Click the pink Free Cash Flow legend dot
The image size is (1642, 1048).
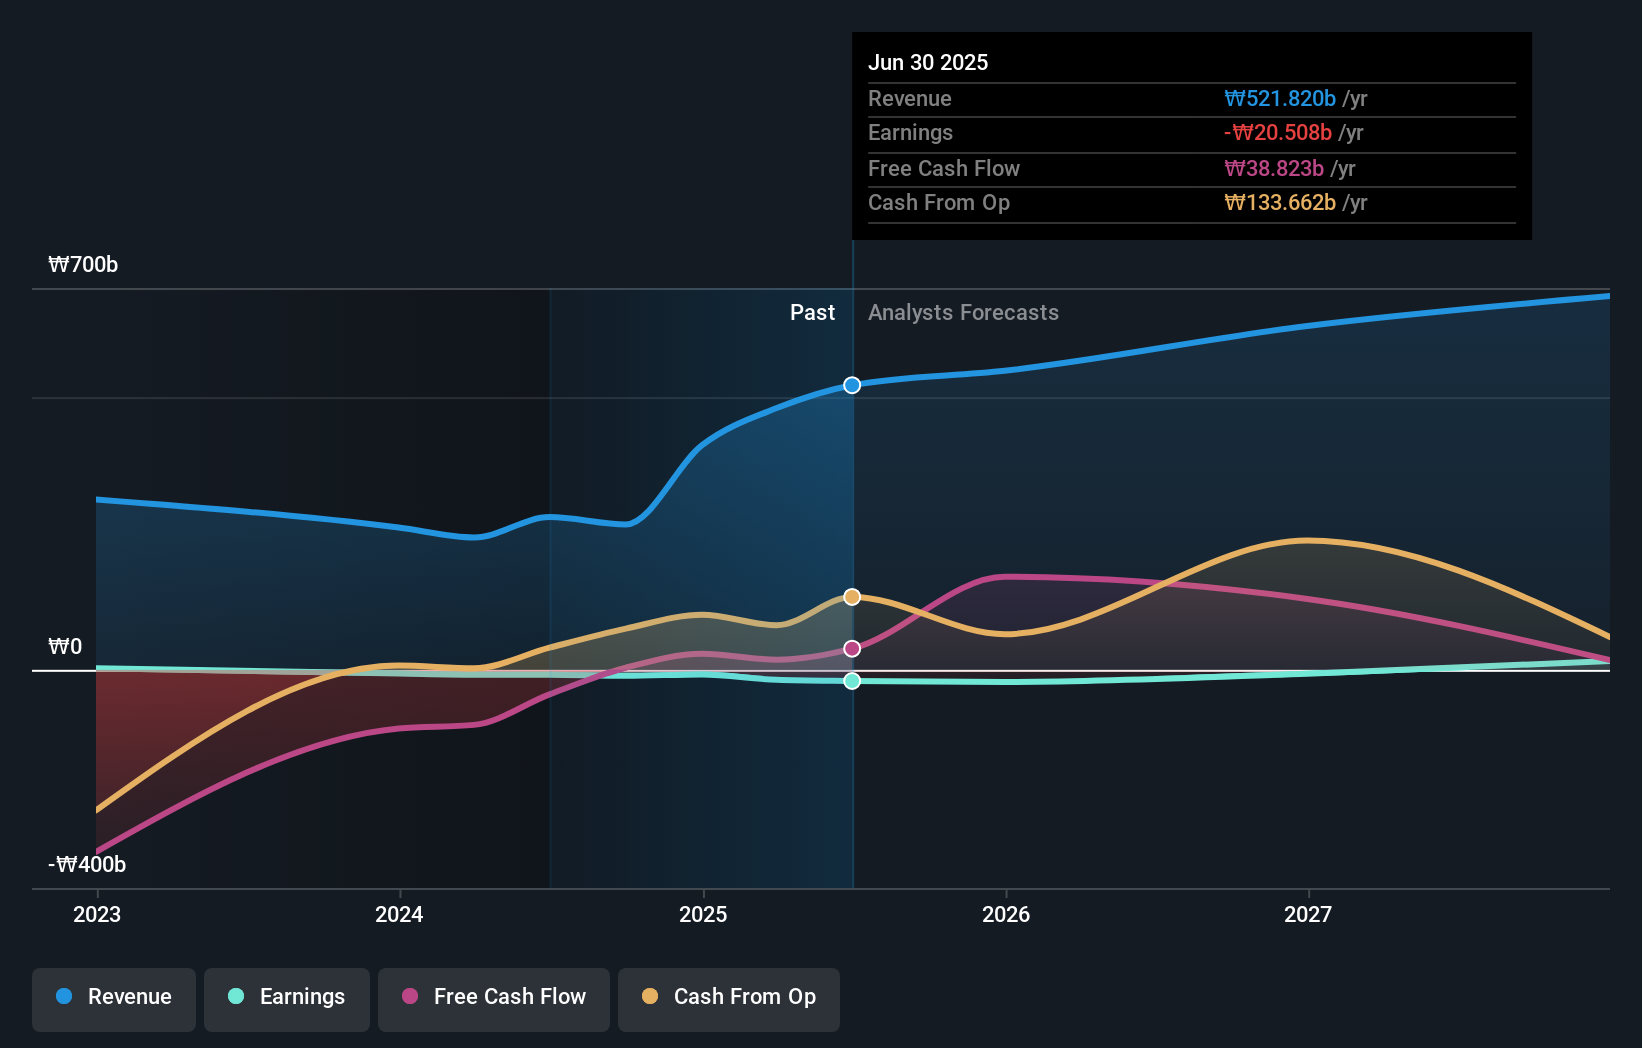(409, 997)
